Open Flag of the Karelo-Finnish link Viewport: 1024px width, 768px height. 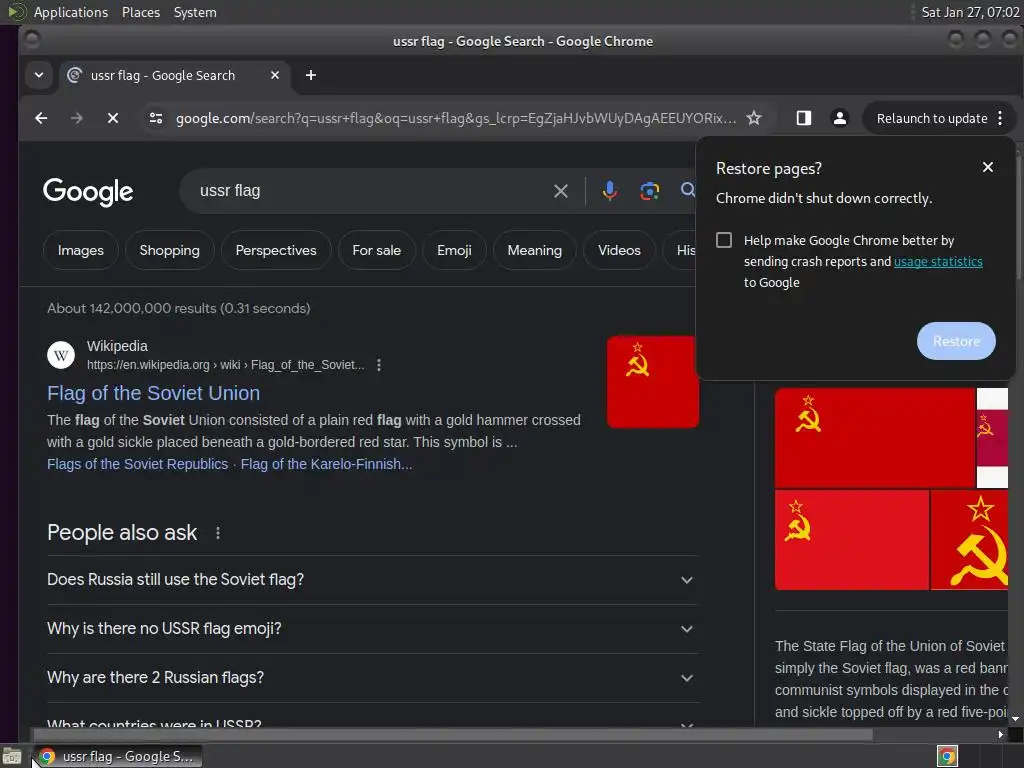(327, 464)
